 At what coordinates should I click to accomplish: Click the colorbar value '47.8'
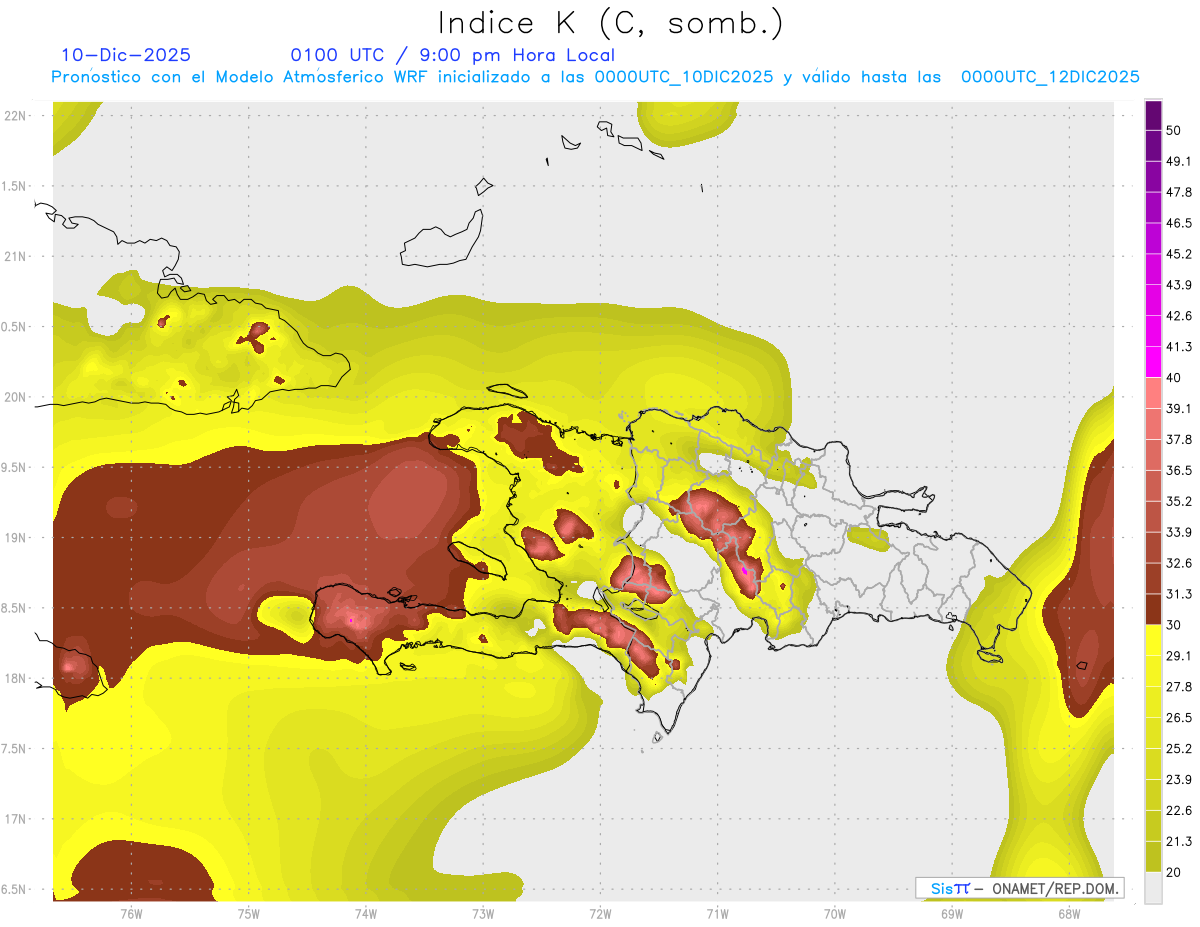click(x=1178, y=192)
